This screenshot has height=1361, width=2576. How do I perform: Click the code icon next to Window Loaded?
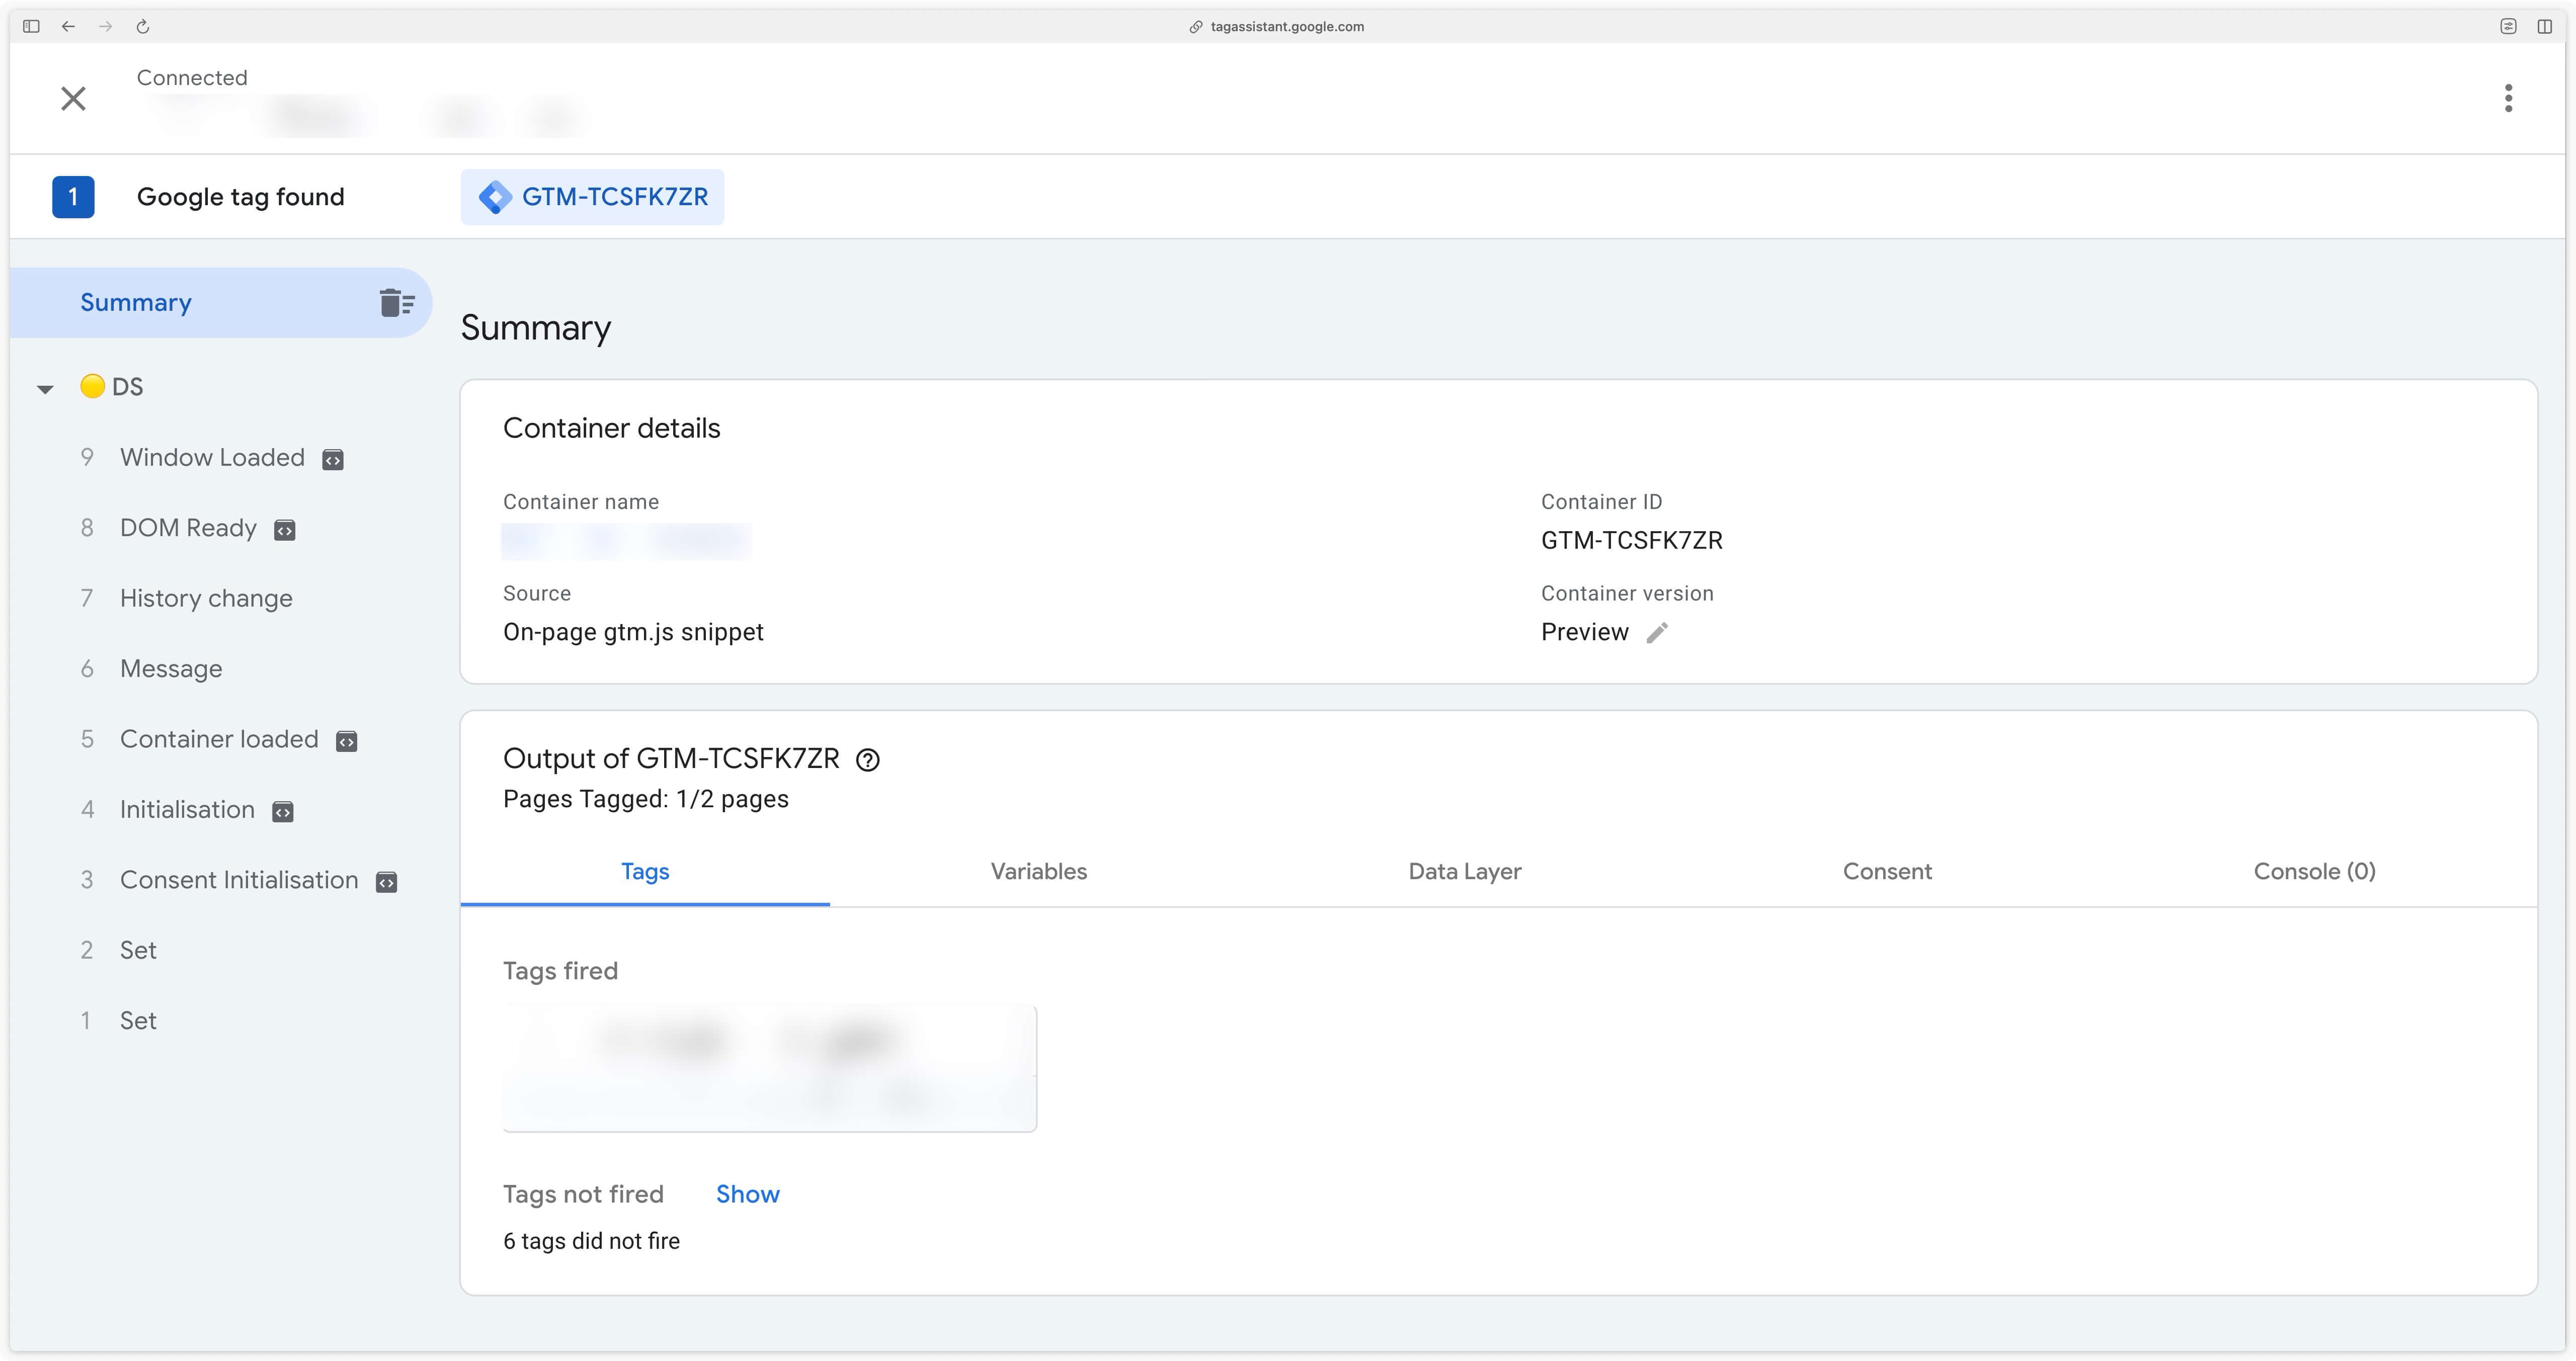pyautogui.click(x=333, y=460)
